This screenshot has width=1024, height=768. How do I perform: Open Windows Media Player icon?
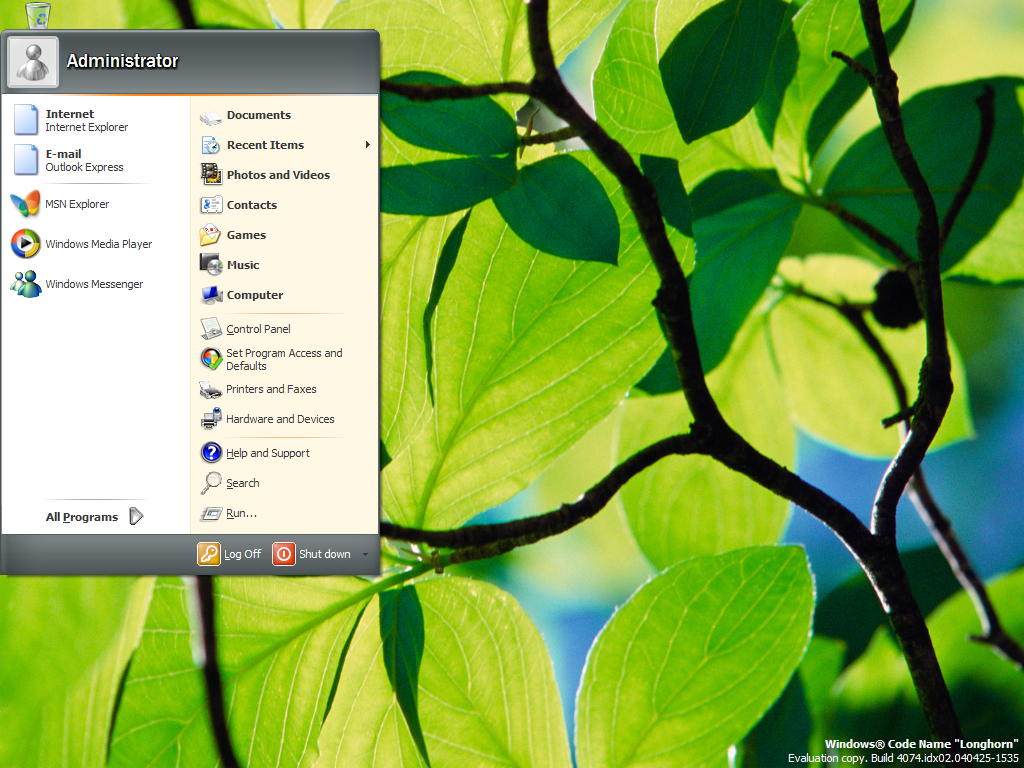pyautogui.click(x=25, y=244)
